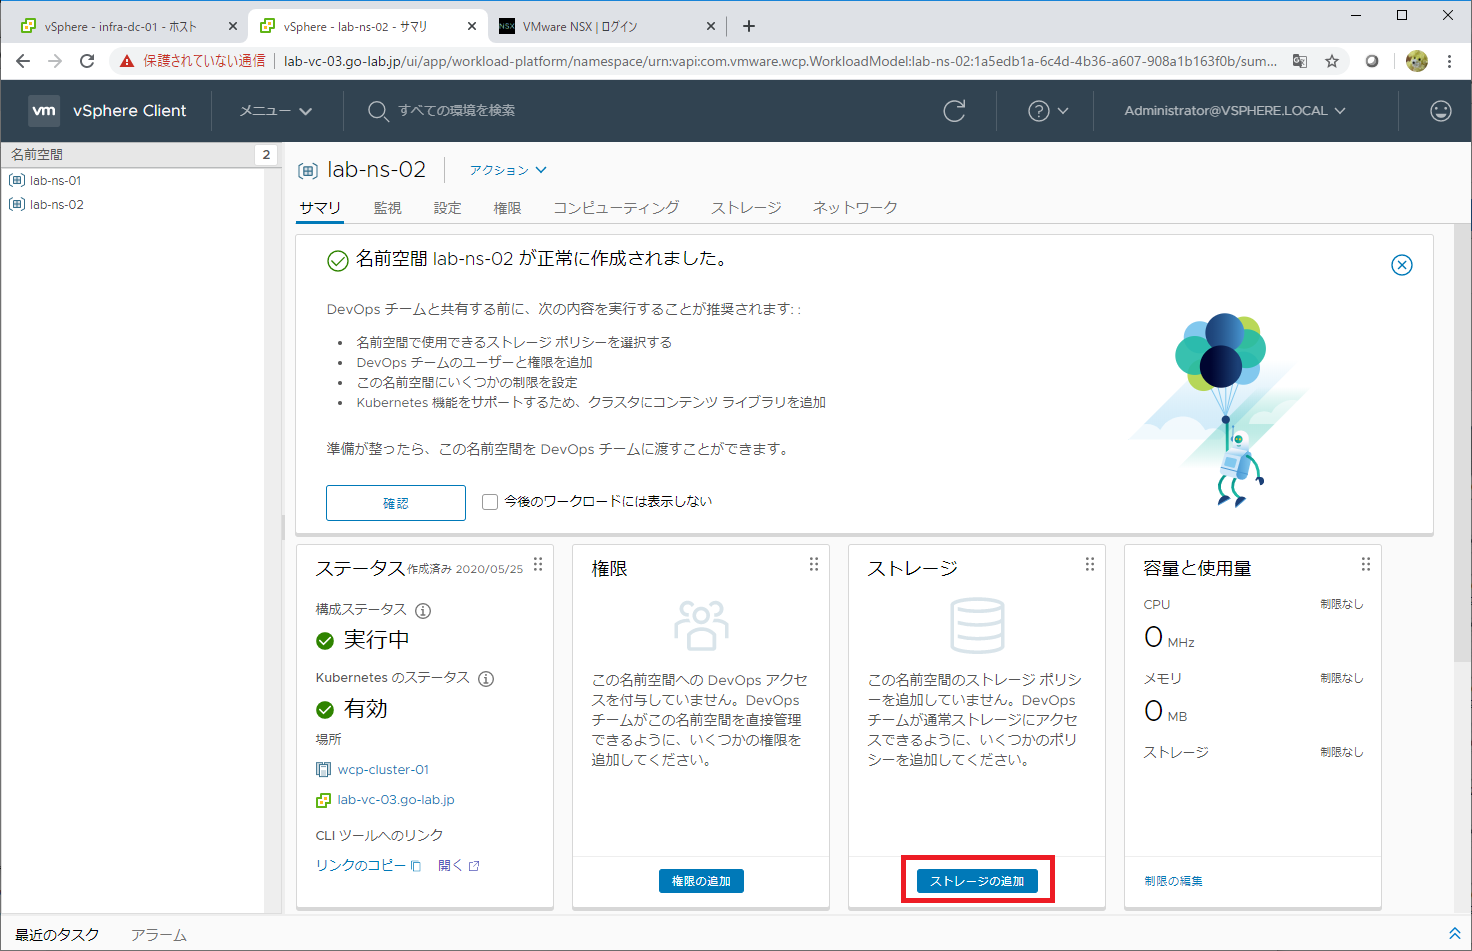Click drag handle on ストレージ card
1472x951 pixels.
pyautogui.click(x=1089, y=565)
